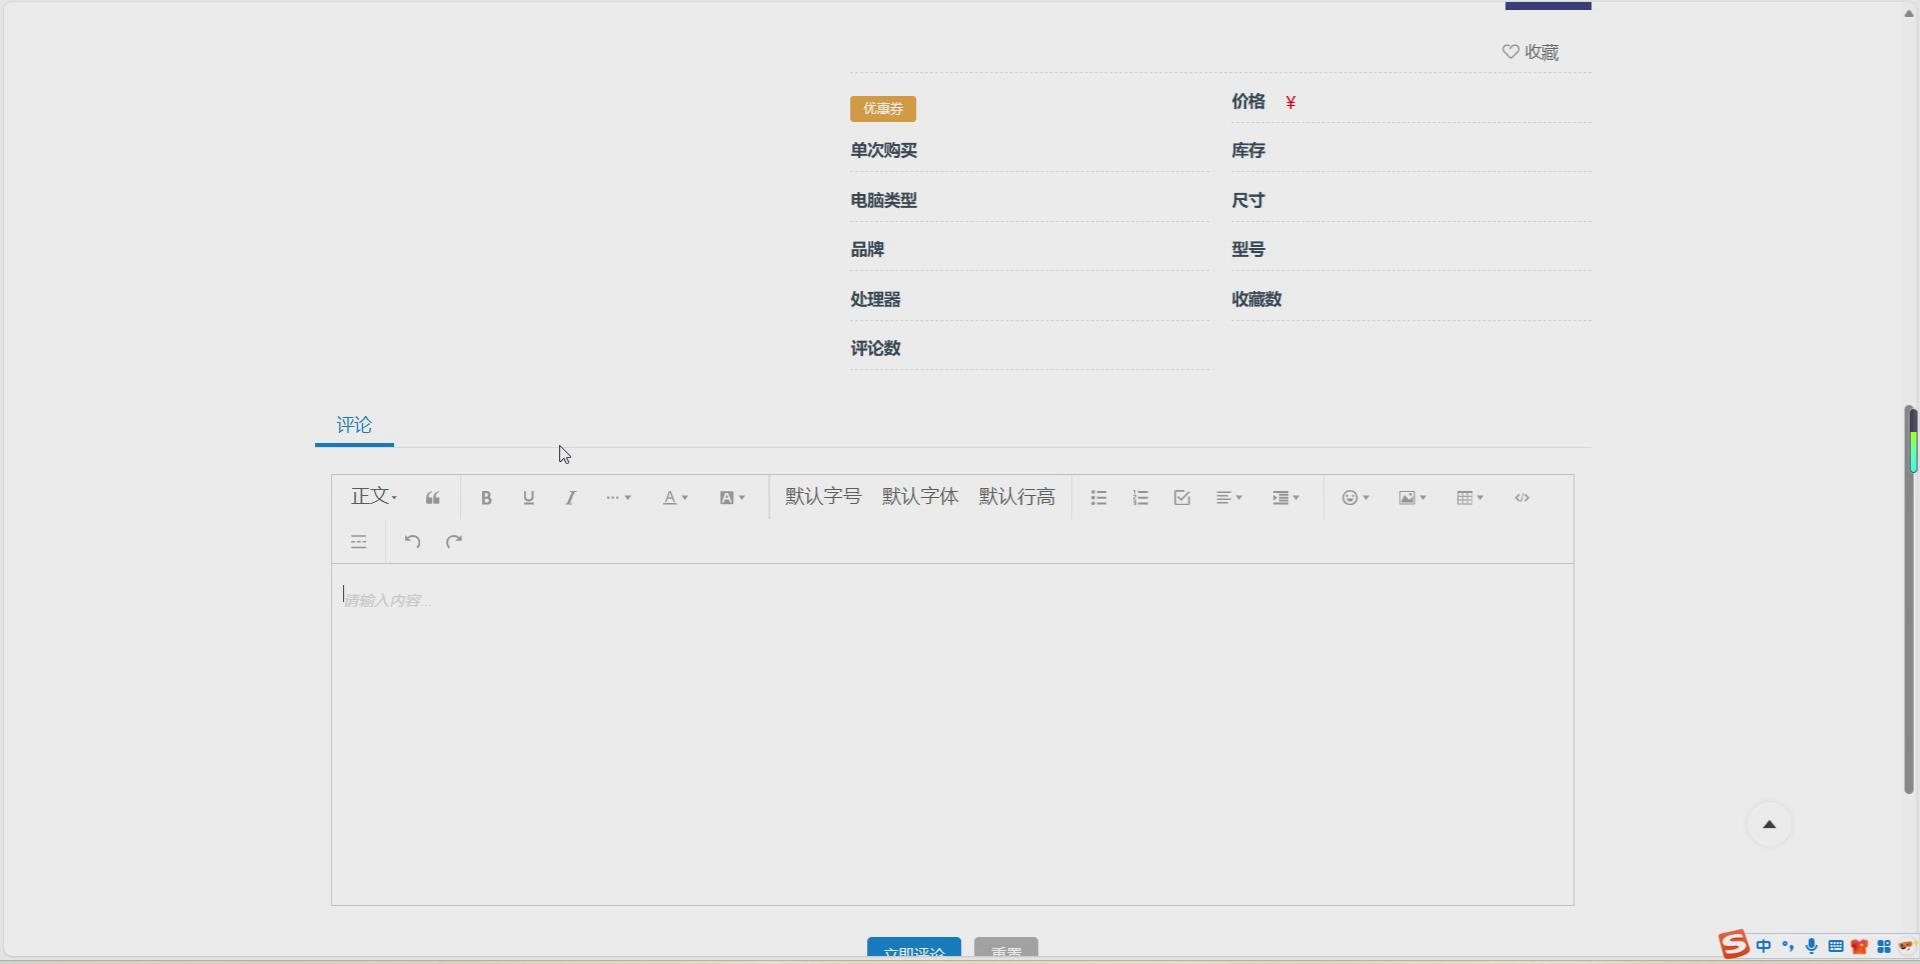Screen dimensions: 1920x964
Task: Open the emoji picker
Action: coord(1355,498)
